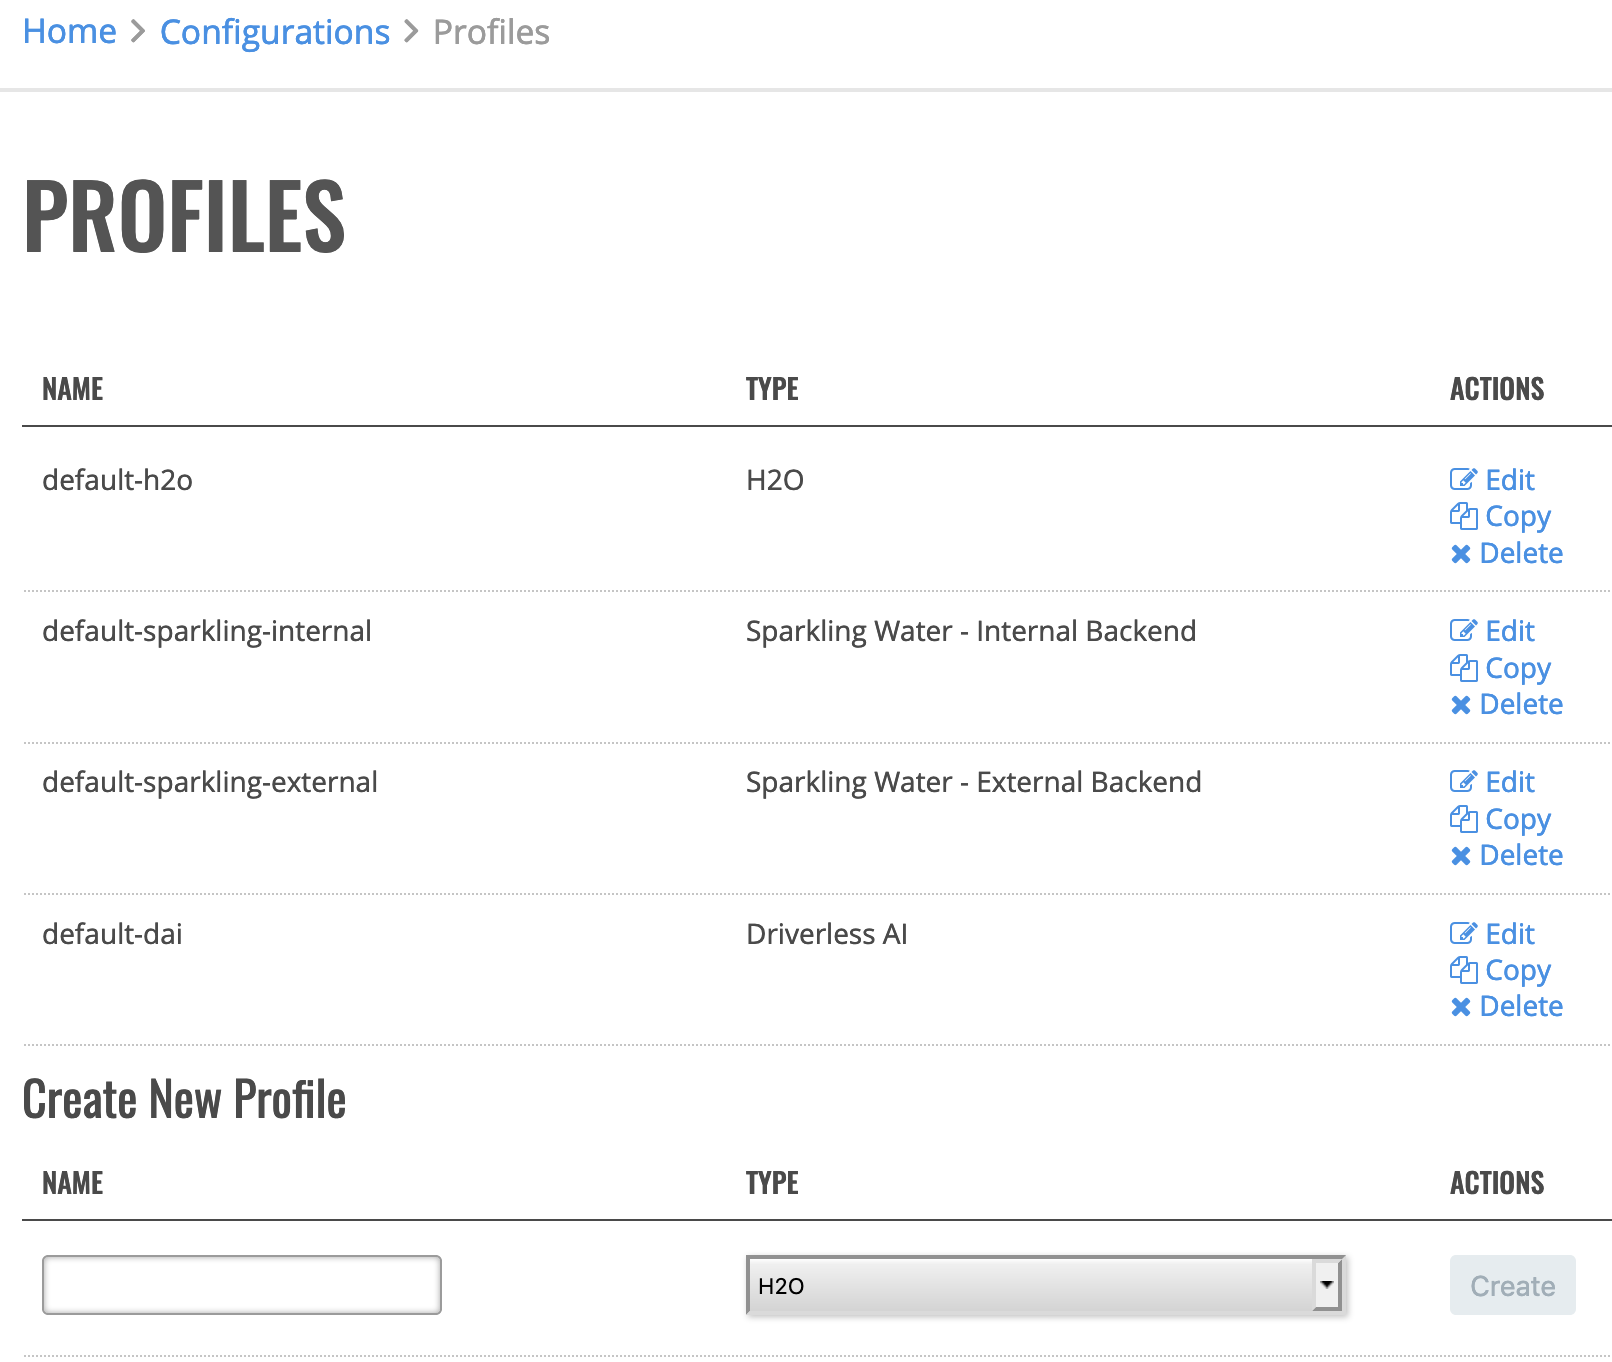1612x1362 pixels.
Task: Click the Edit pencil icon for default-h2o
Action: point(1463,480)
